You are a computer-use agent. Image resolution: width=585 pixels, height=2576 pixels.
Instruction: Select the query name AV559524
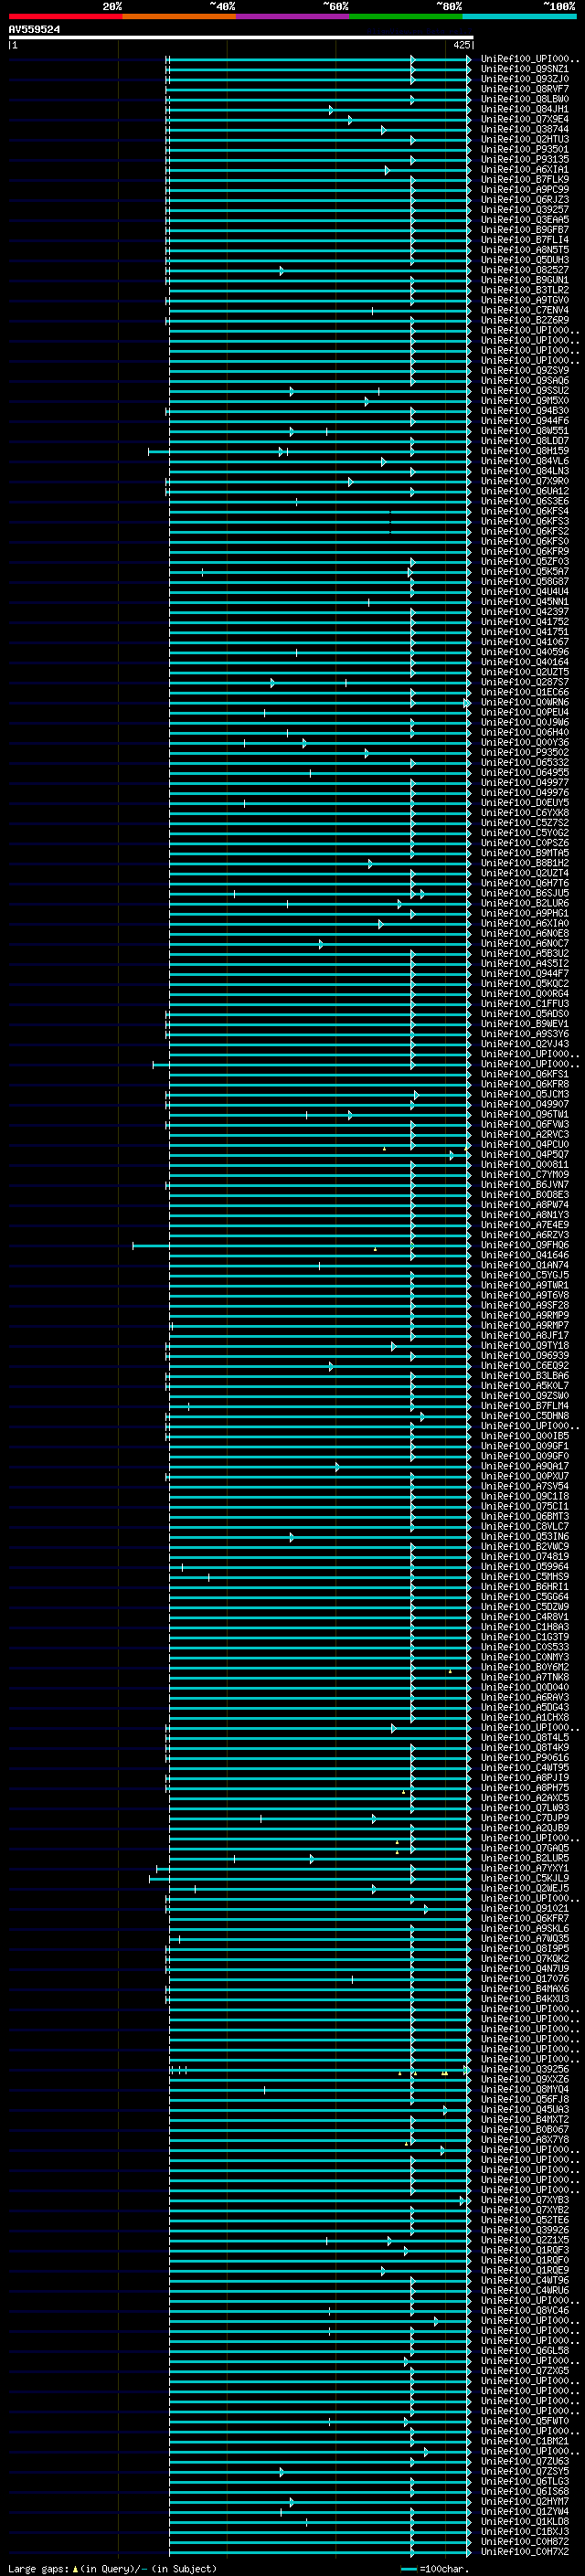tap(34, 30)
